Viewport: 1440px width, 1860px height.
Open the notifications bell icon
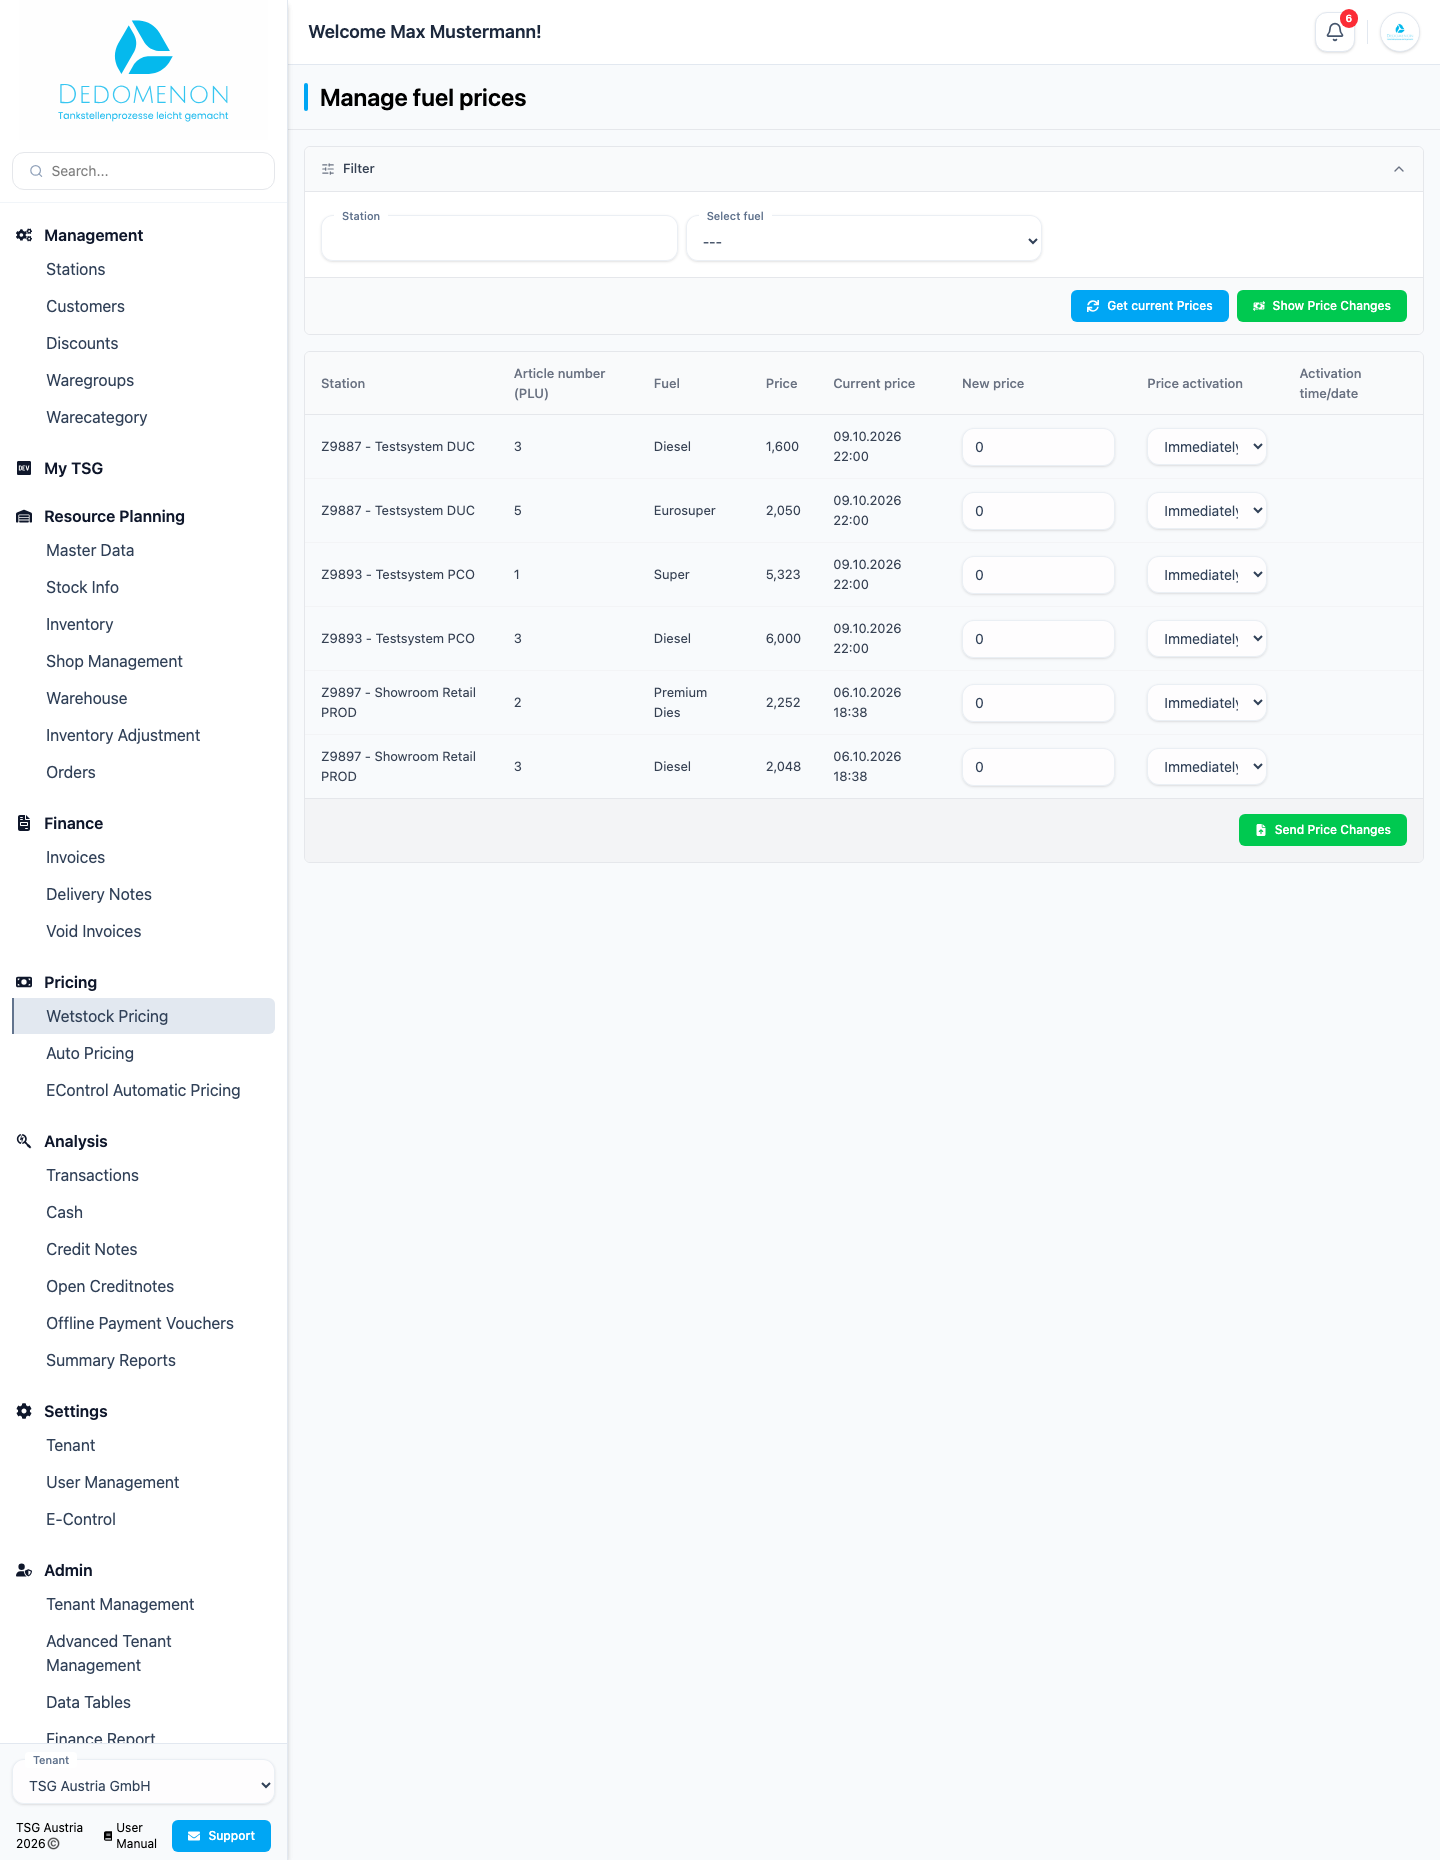coord(1334,32)
